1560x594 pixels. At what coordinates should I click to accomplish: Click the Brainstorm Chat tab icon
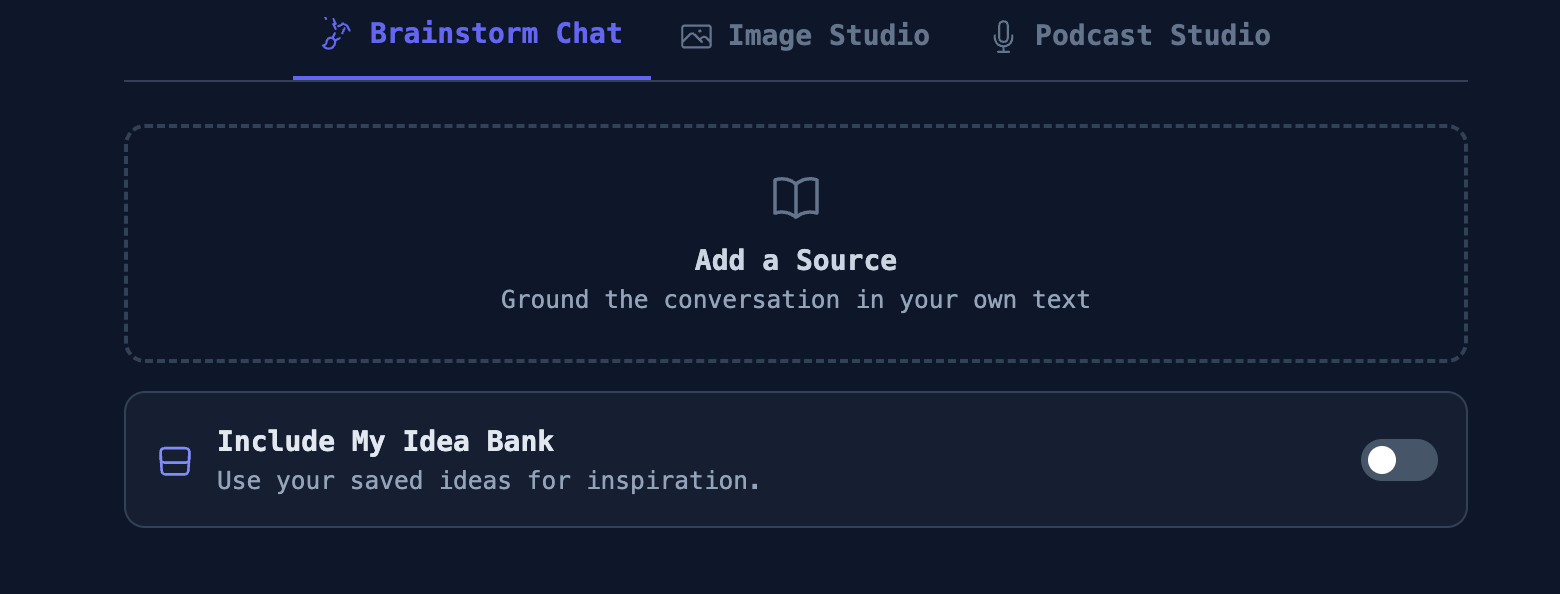[x=335, y=34]
